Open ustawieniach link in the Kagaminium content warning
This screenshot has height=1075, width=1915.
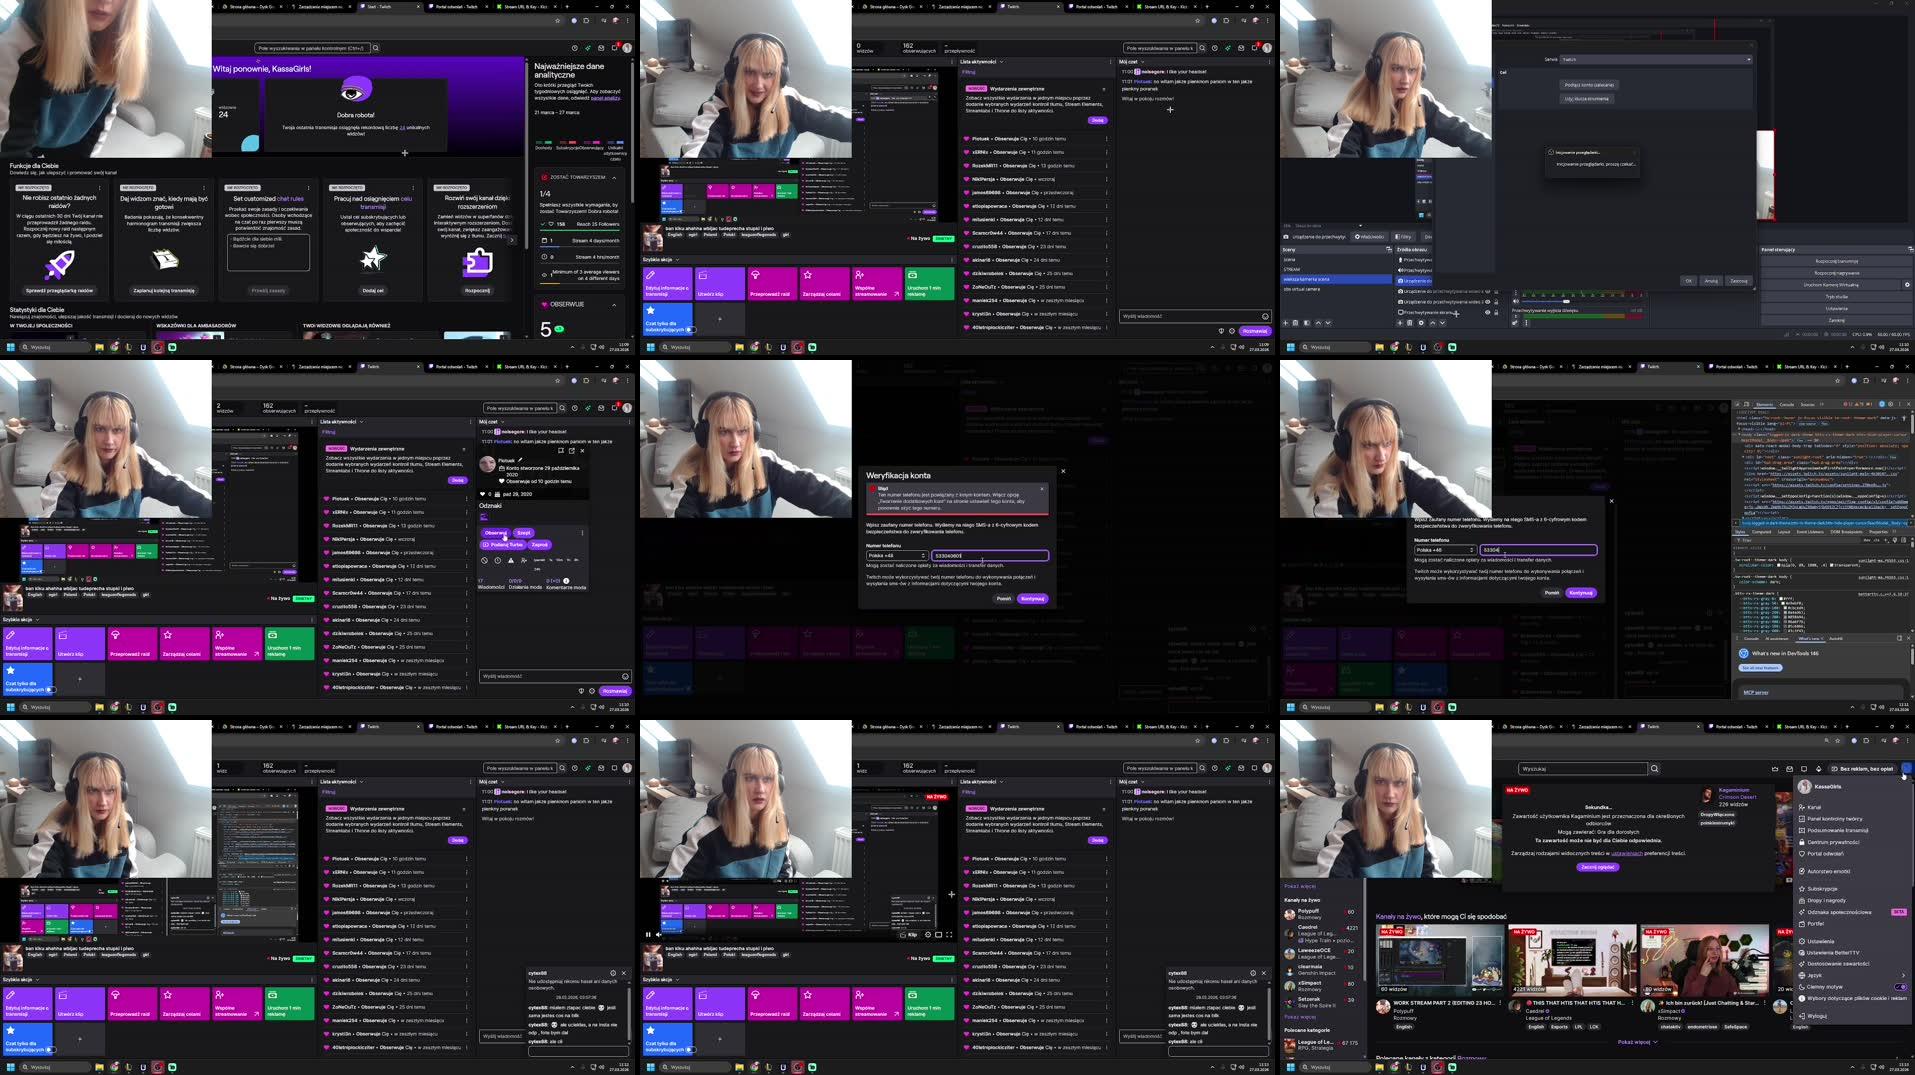tap(1627, 853)
